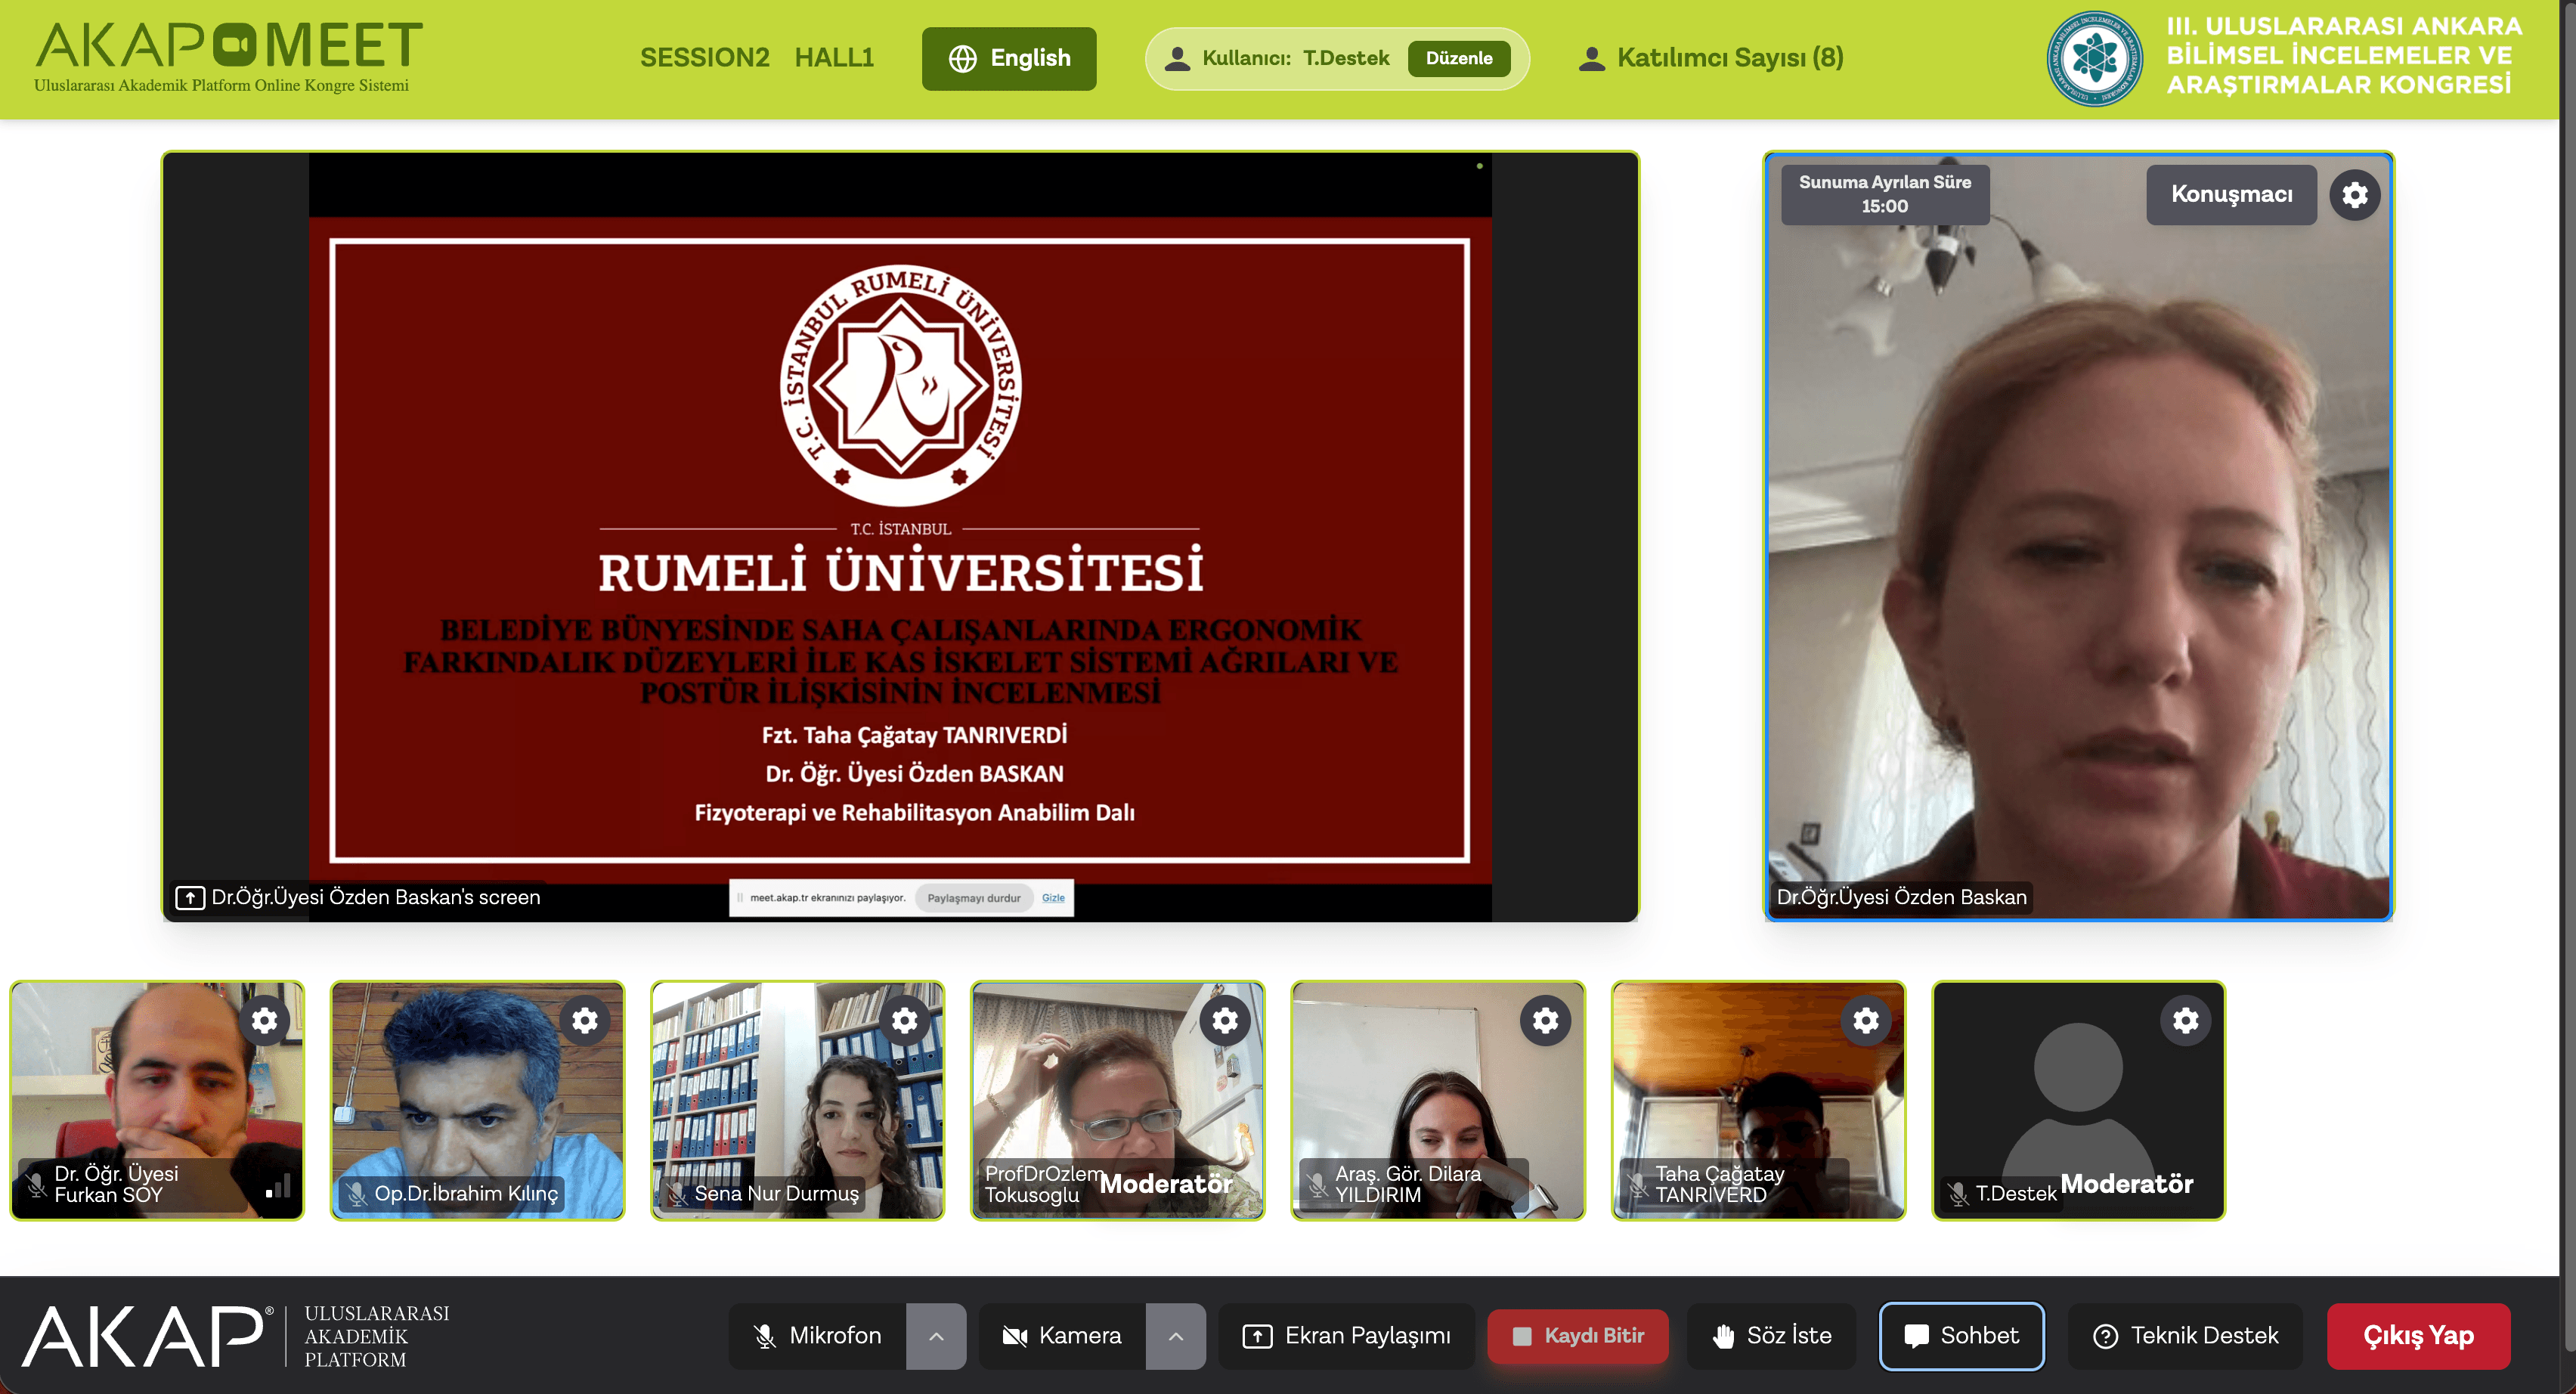
Task: Click muted mic icon on Sena Nur Durmuş tile
Action: pyautogui.click(x=677, y=1193)
